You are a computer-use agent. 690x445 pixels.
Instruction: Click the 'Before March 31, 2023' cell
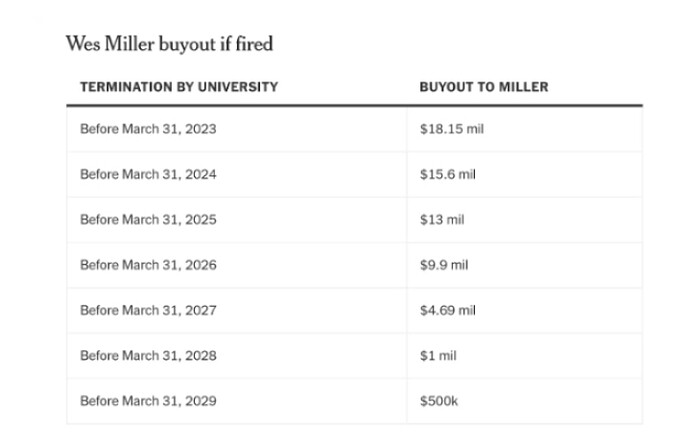[x=148, y=129]
